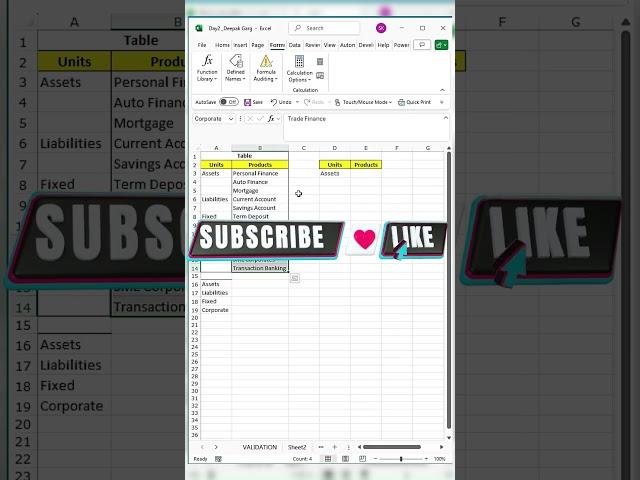
Task: Click the vertical scrollbar thumb in the sheet
Action: tap(449, 290)
